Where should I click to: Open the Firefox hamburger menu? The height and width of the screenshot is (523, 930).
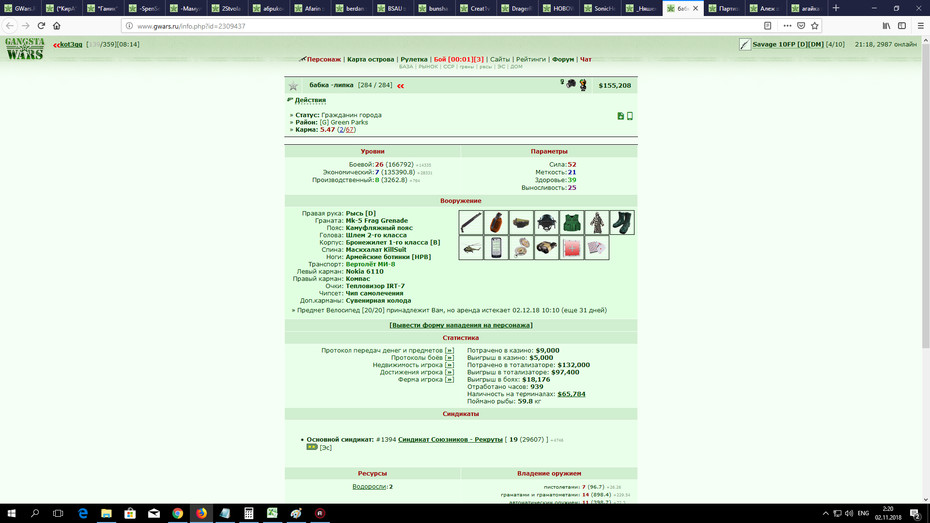coord(921,25)
